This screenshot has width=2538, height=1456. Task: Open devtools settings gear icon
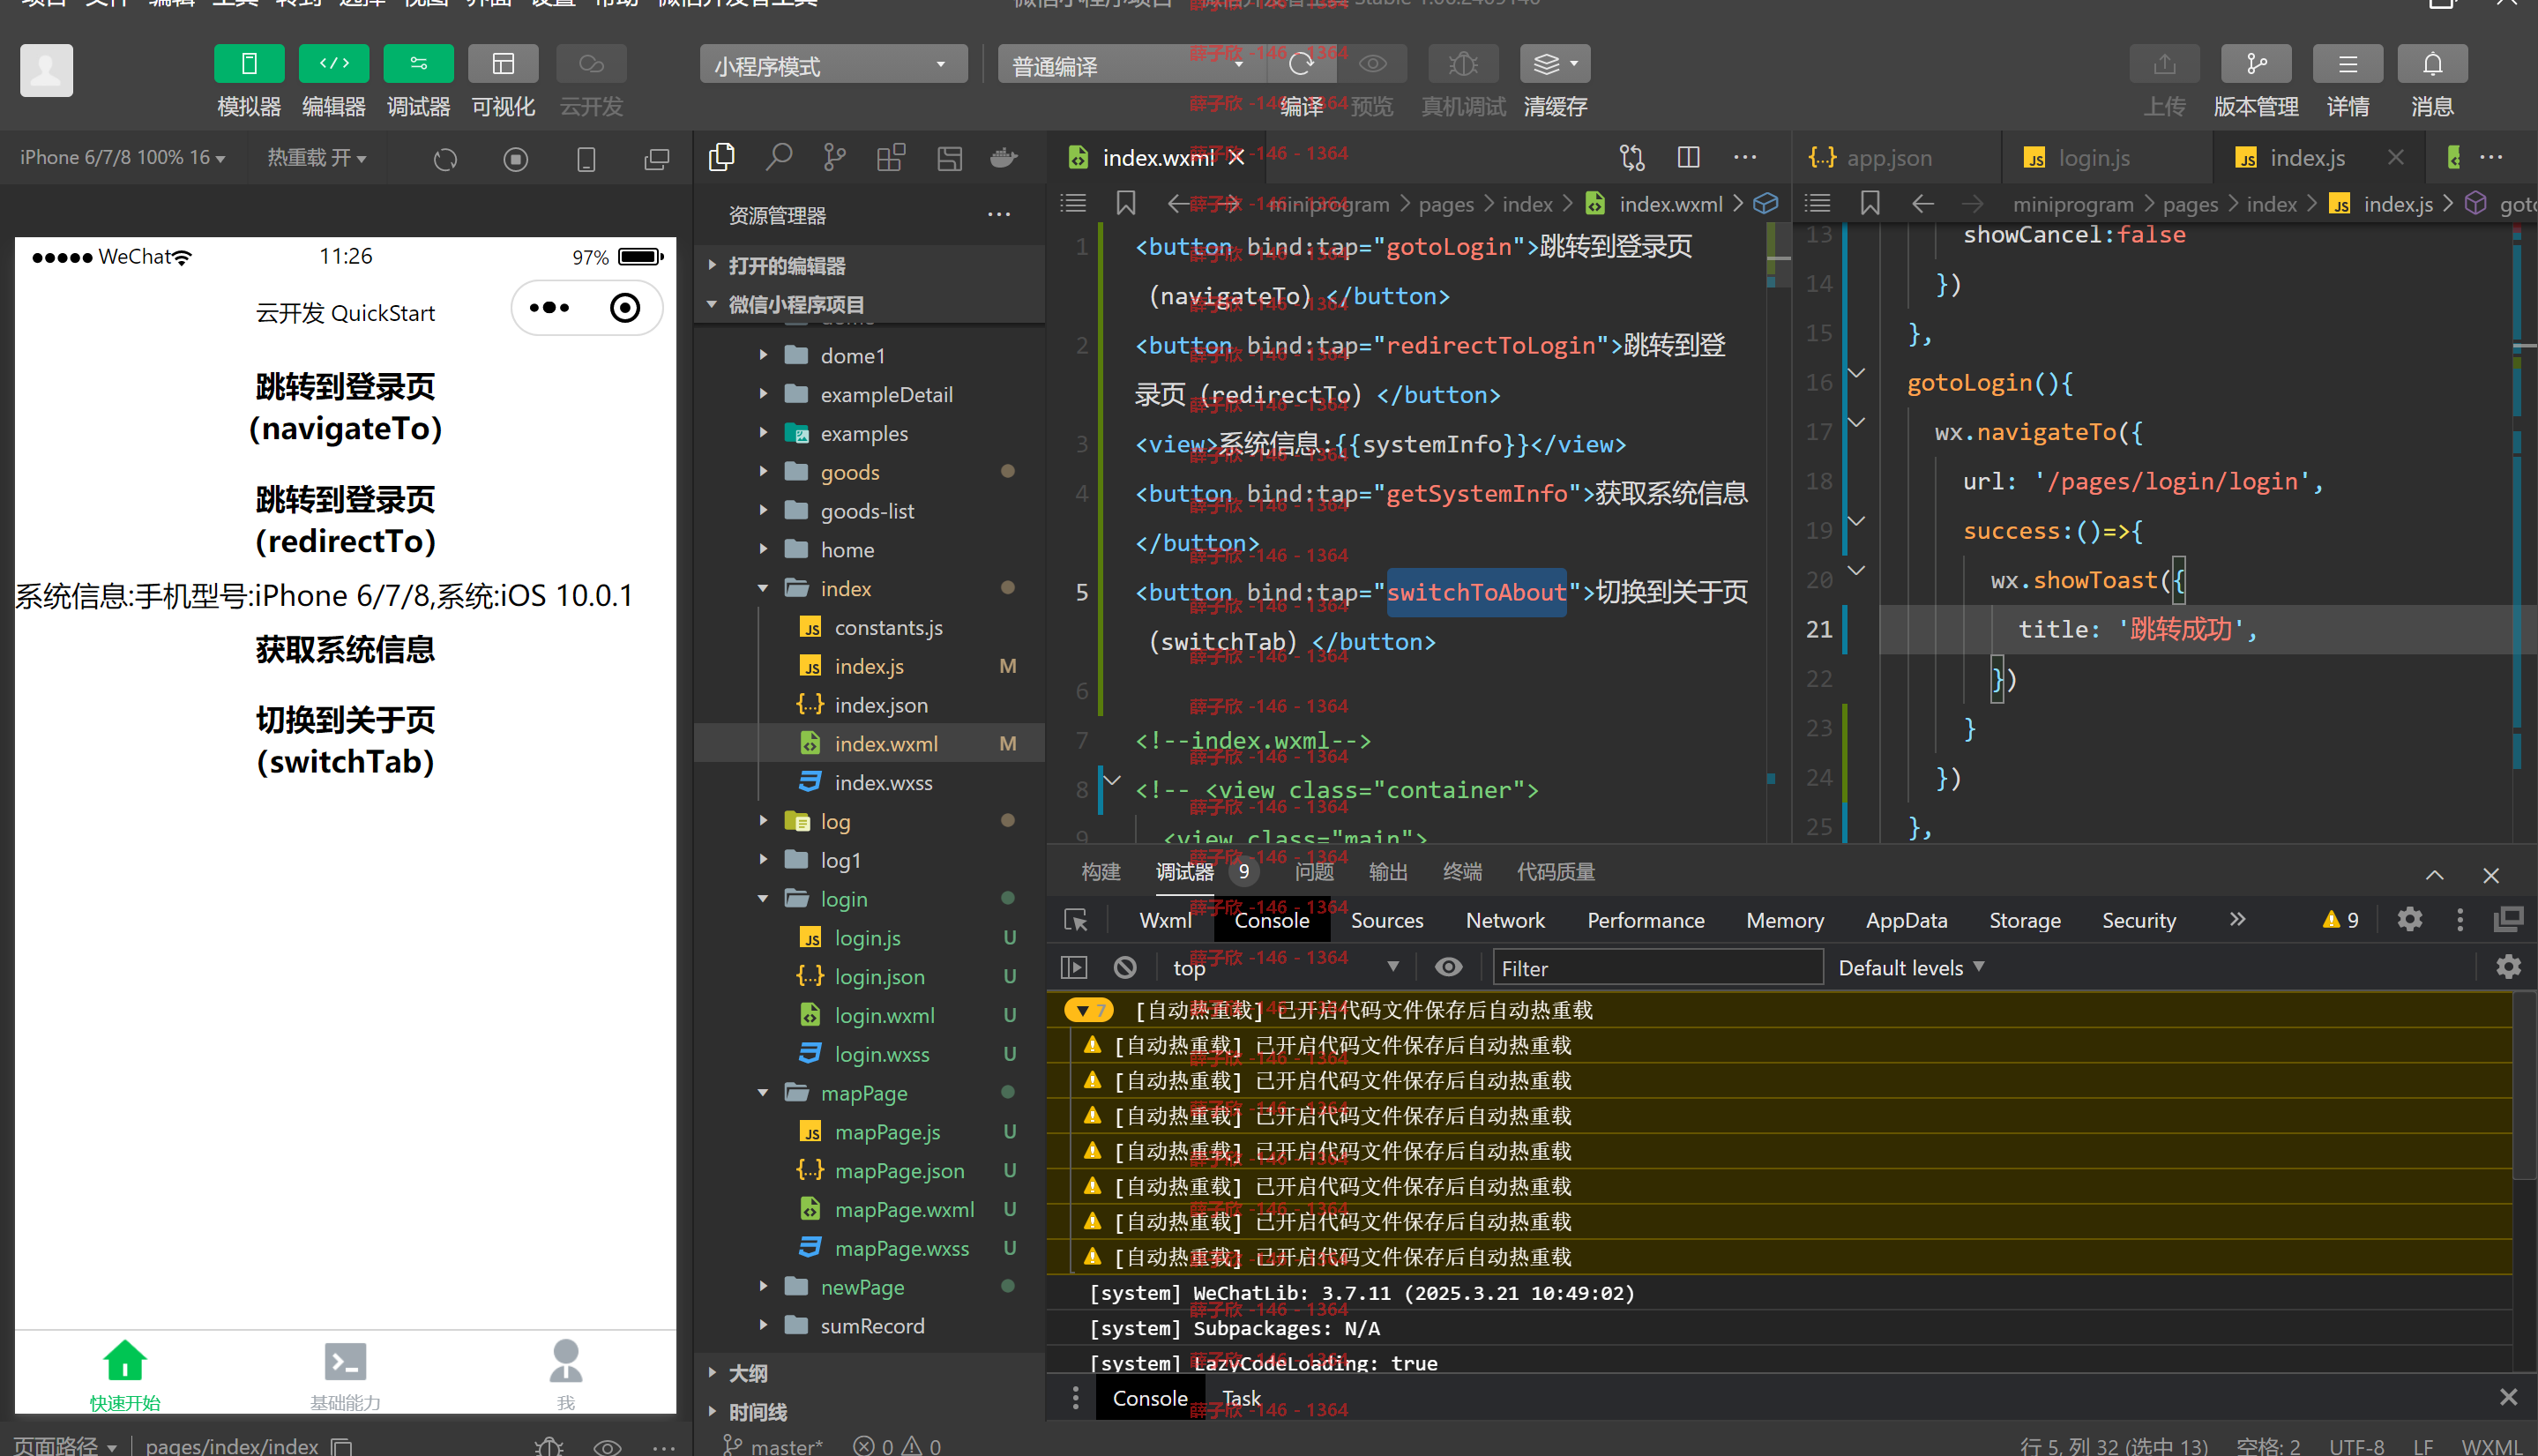(2409, 920)
